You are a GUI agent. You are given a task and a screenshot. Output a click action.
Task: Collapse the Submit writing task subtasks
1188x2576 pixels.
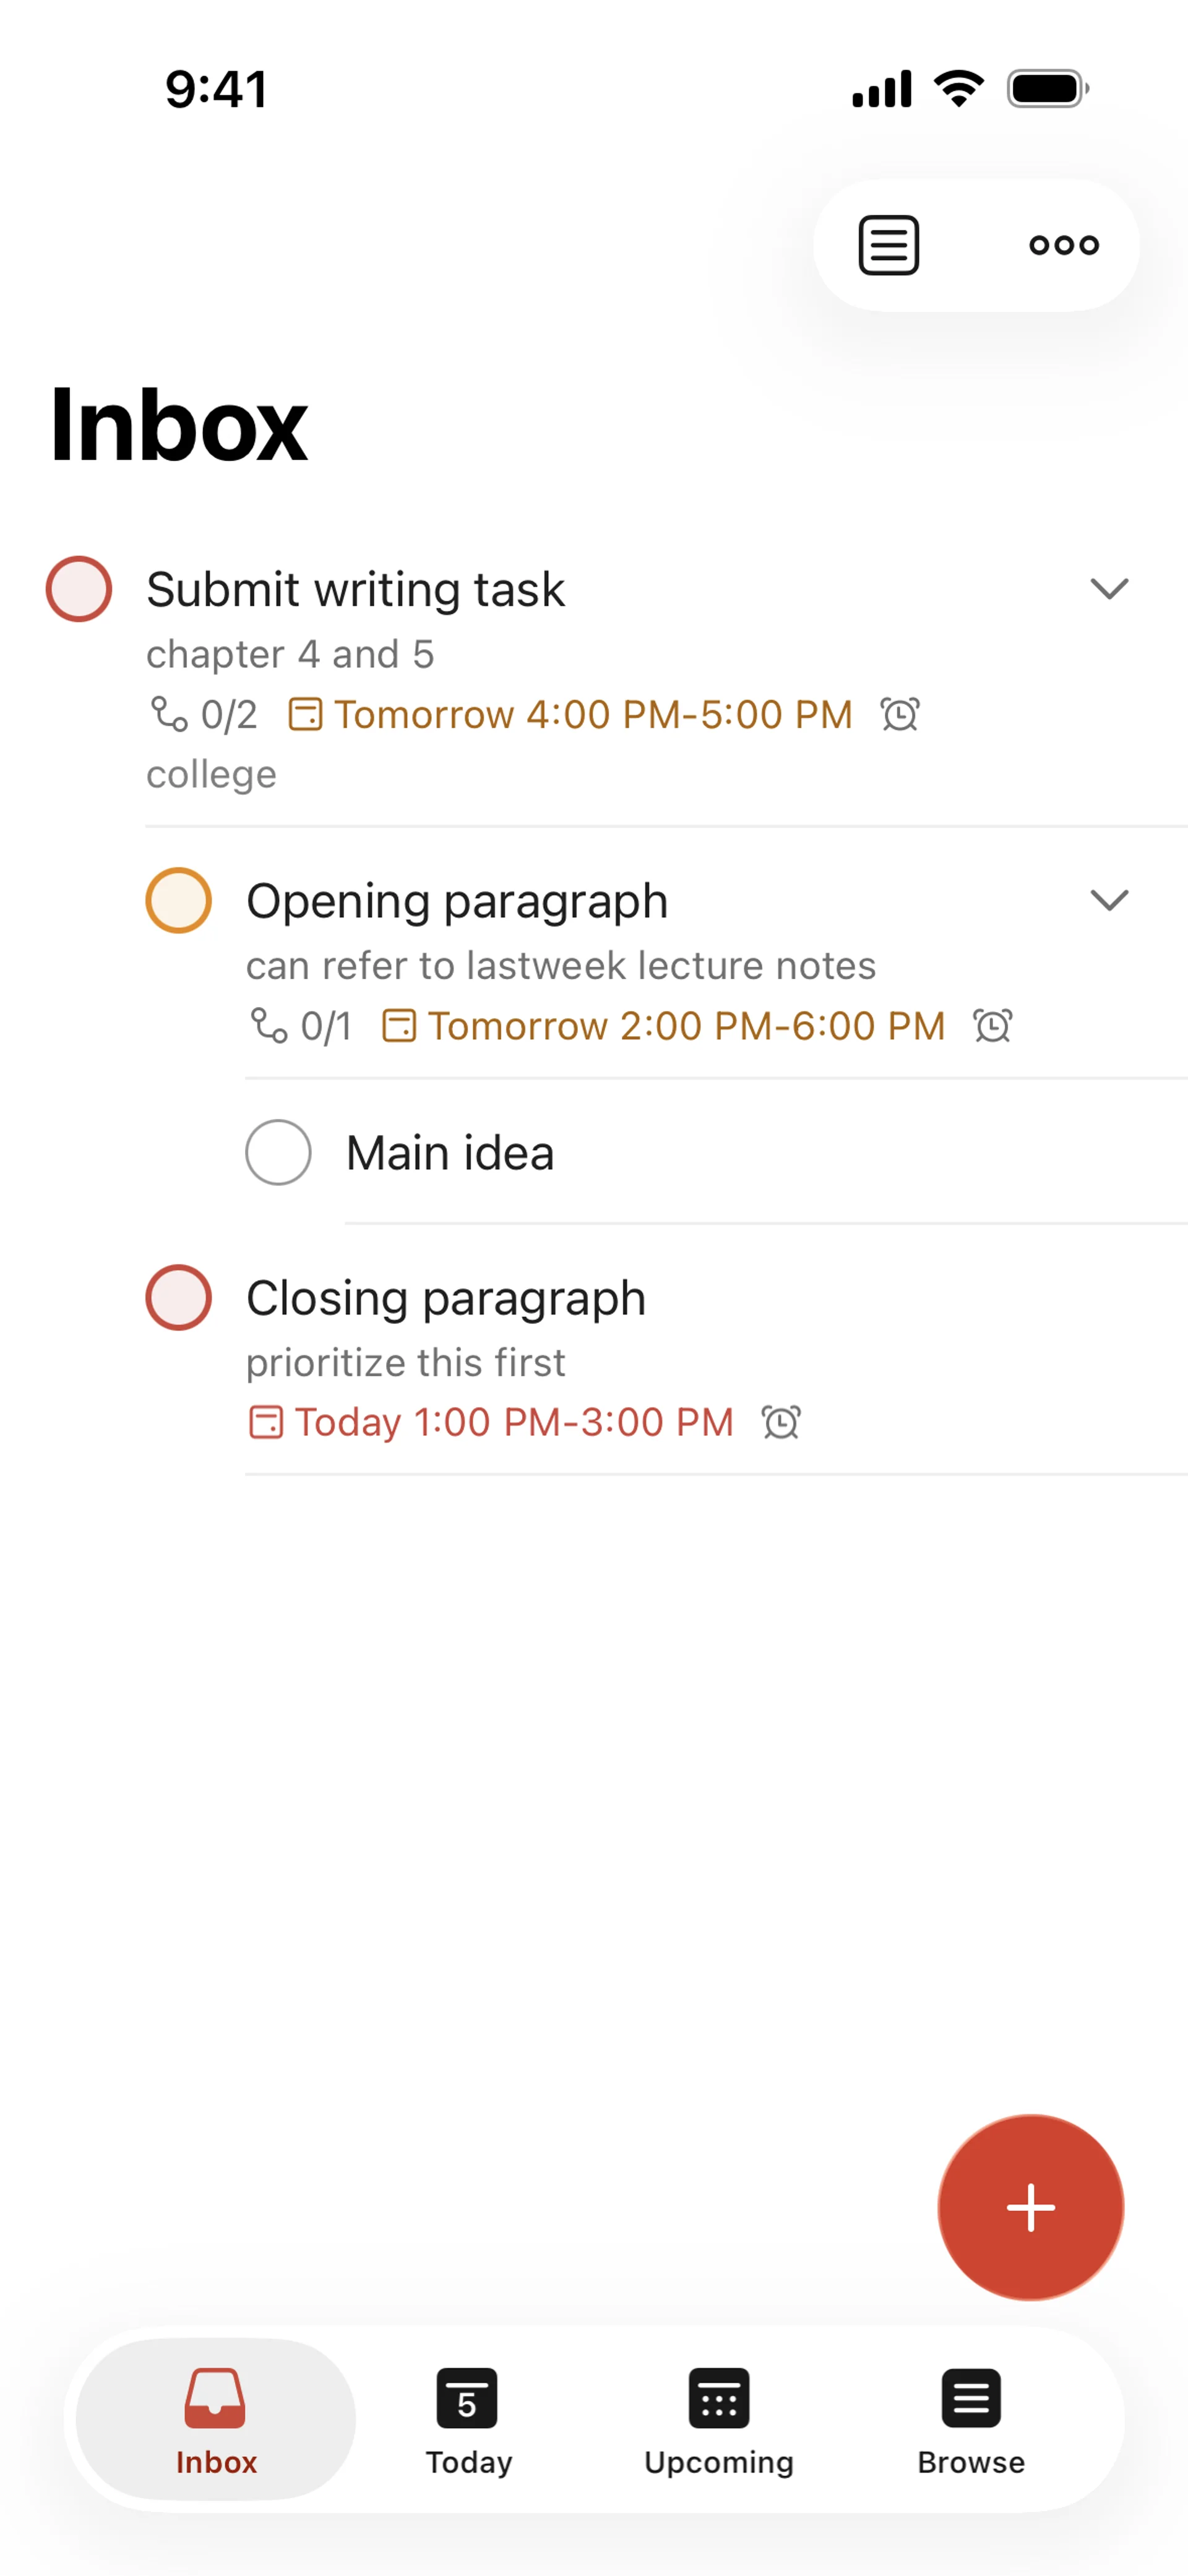(1108, 589)
